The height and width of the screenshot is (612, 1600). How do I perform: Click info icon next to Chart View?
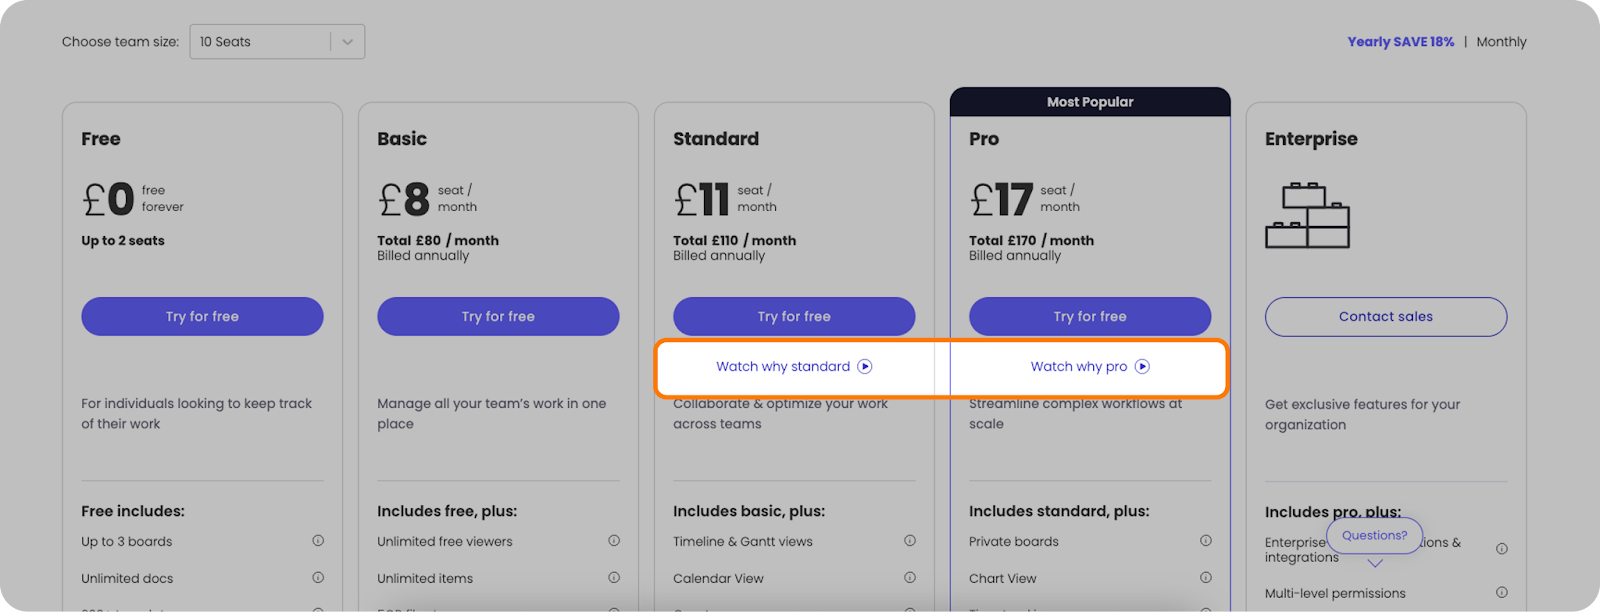pos(1206,578)
